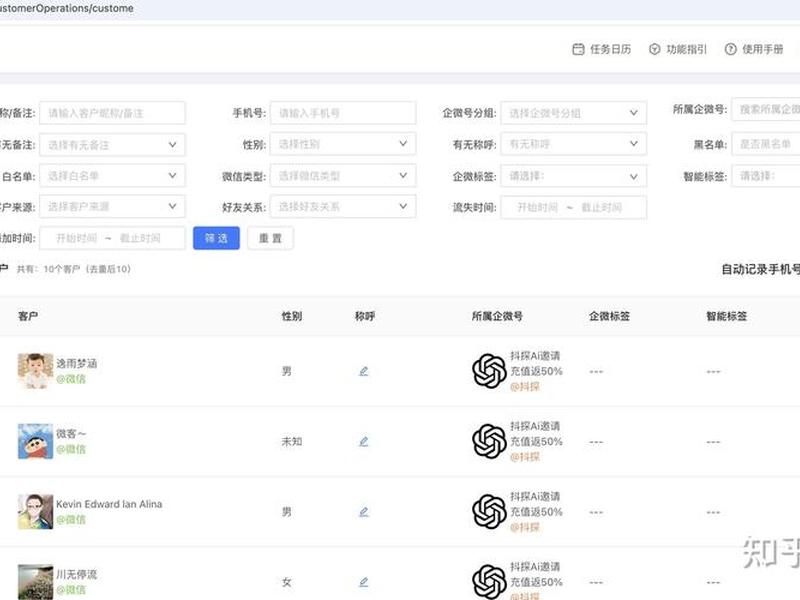Click the 重置 reset button
Viewport: 800px width, 600px height.
click(x=270, y=238)
